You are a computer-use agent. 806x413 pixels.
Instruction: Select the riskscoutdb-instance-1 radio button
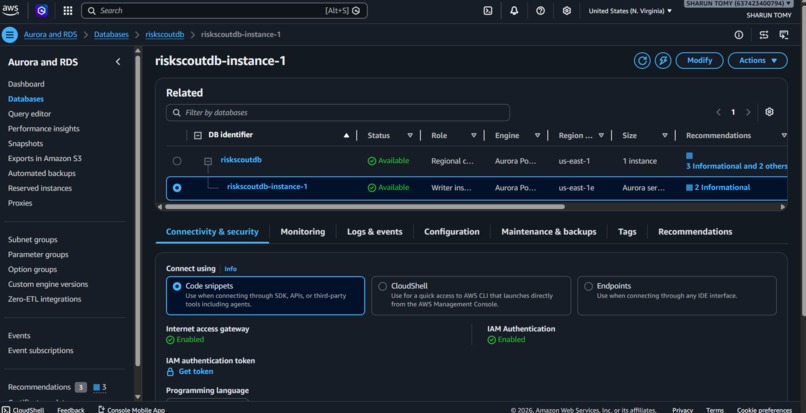(177, 188)
